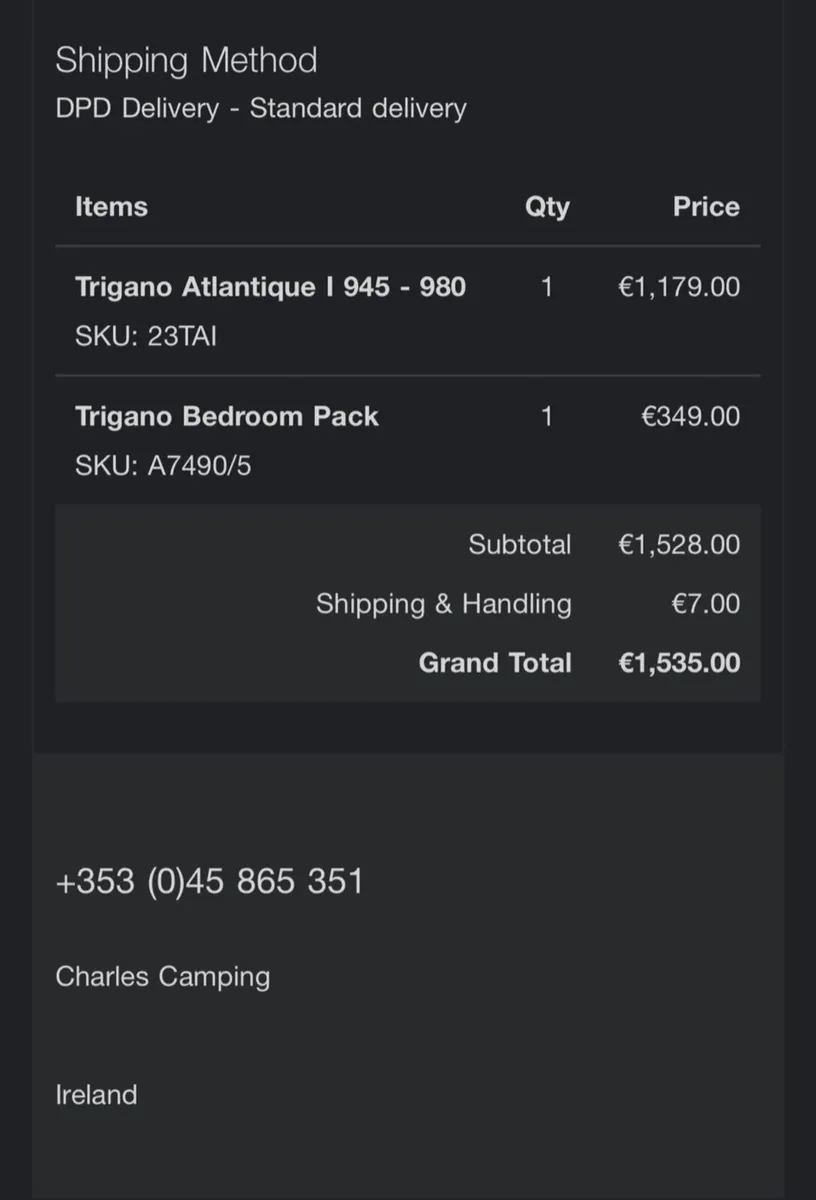
Task: Click the Items column header
Action: point(111,207)
